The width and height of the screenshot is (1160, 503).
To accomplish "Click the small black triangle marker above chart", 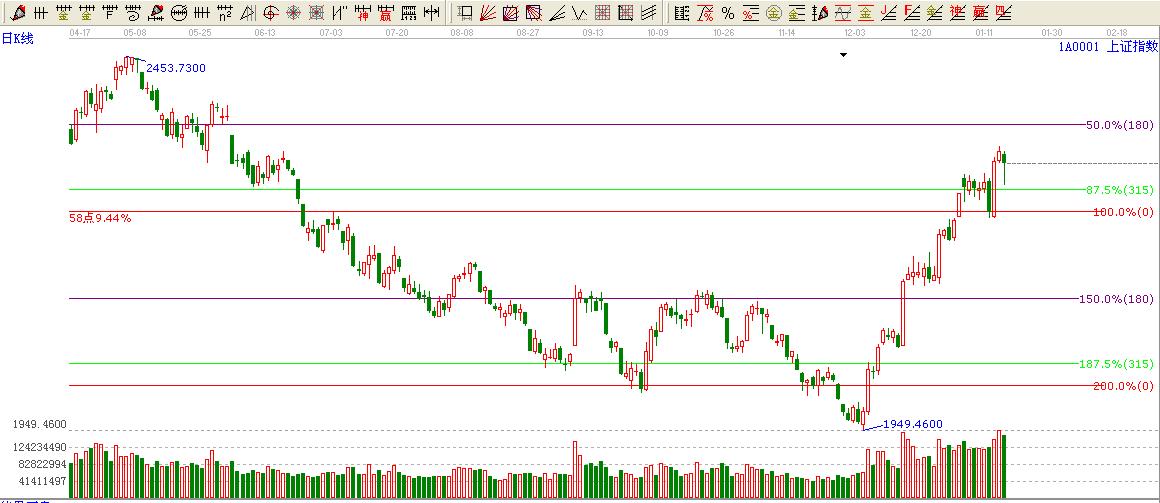I will (843, 56).
